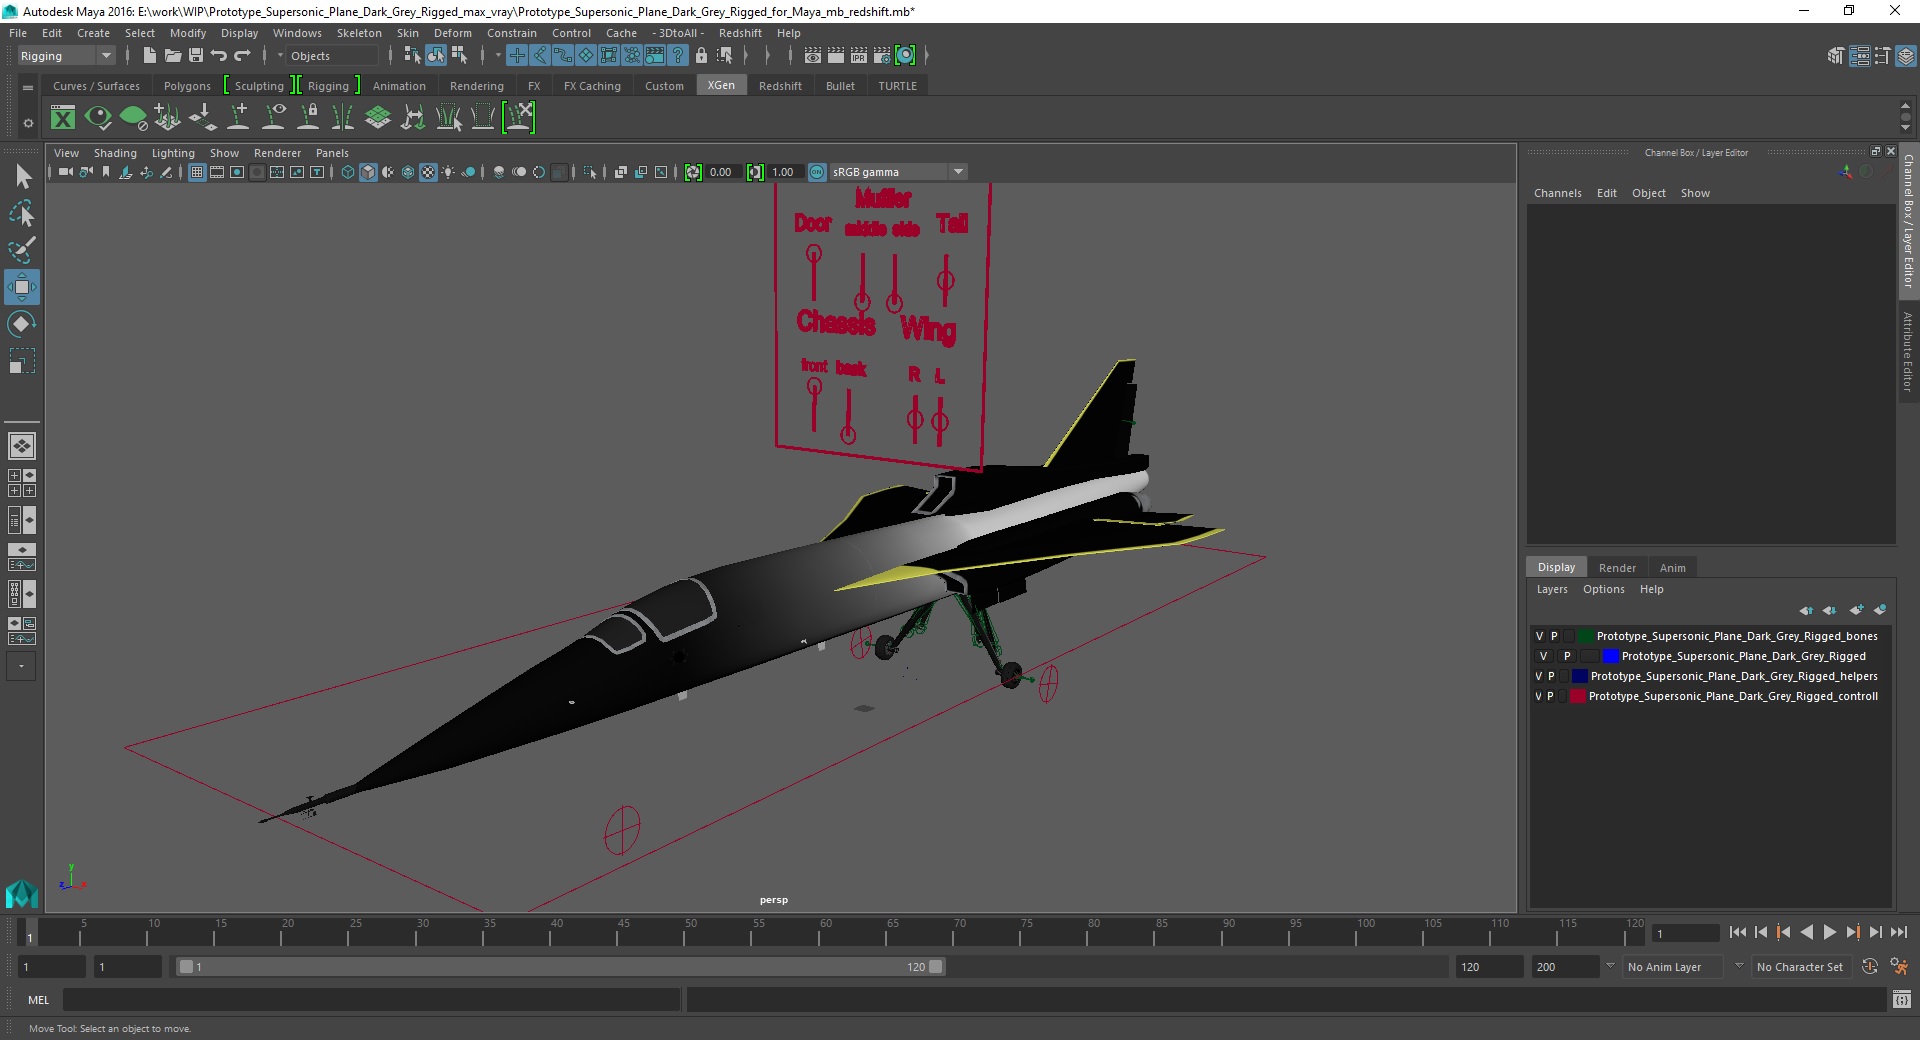
Task: Expand quick layout options arrow in toolbox
Action: (21, 666)
